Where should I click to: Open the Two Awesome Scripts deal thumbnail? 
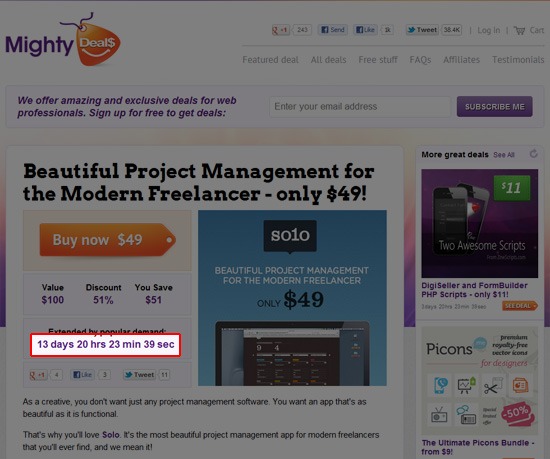pyautogui.click(x=479, y=223)
